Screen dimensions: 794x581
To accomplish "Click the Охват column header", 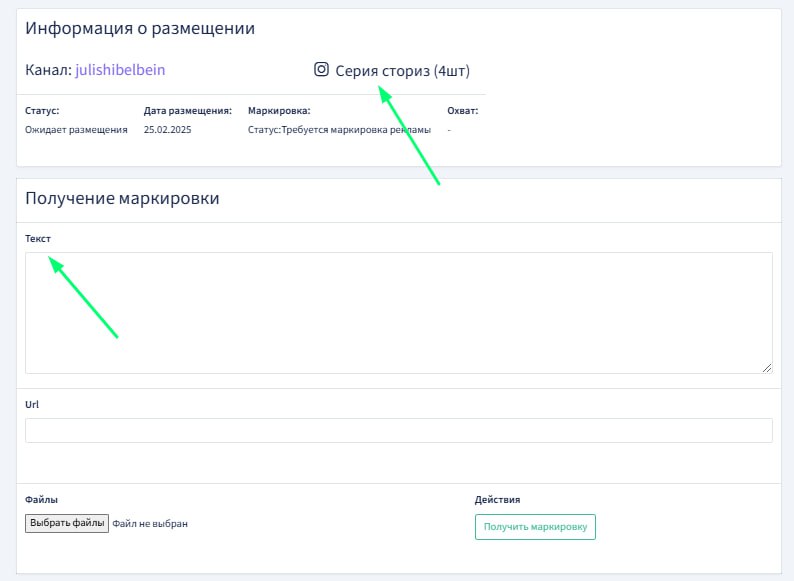I will pos(462,111).
